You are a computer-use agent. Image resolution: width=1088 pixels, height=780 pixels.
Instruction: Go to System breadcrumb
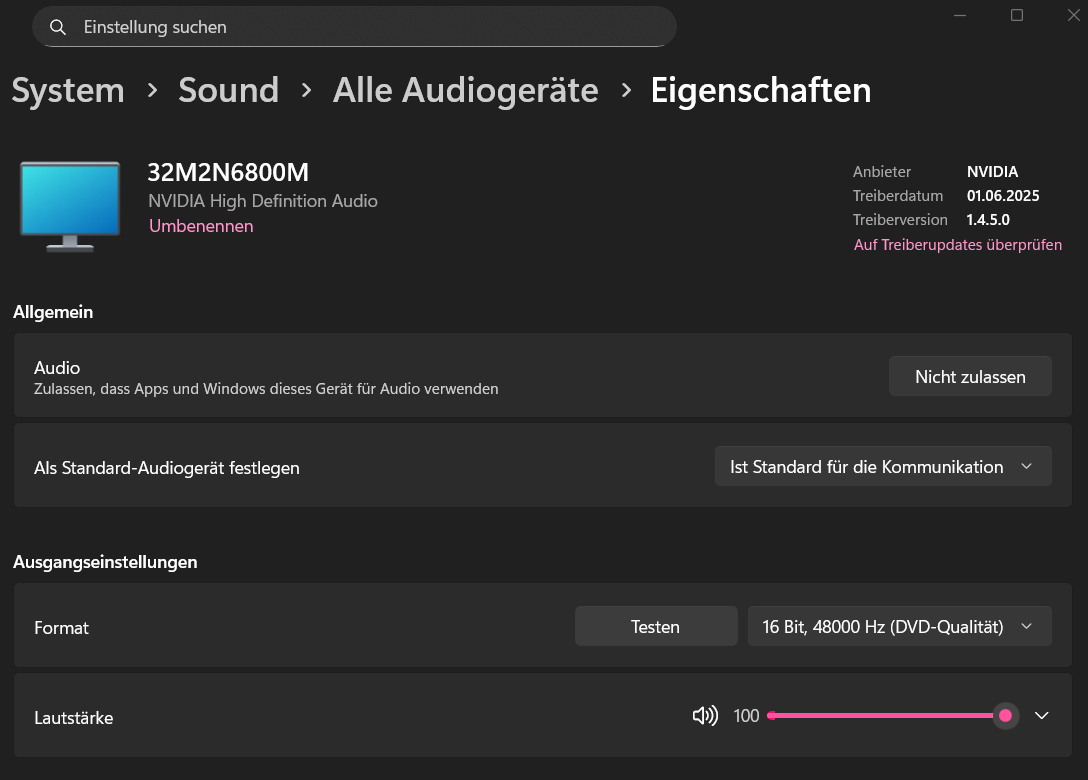click(x=68, y=90)
